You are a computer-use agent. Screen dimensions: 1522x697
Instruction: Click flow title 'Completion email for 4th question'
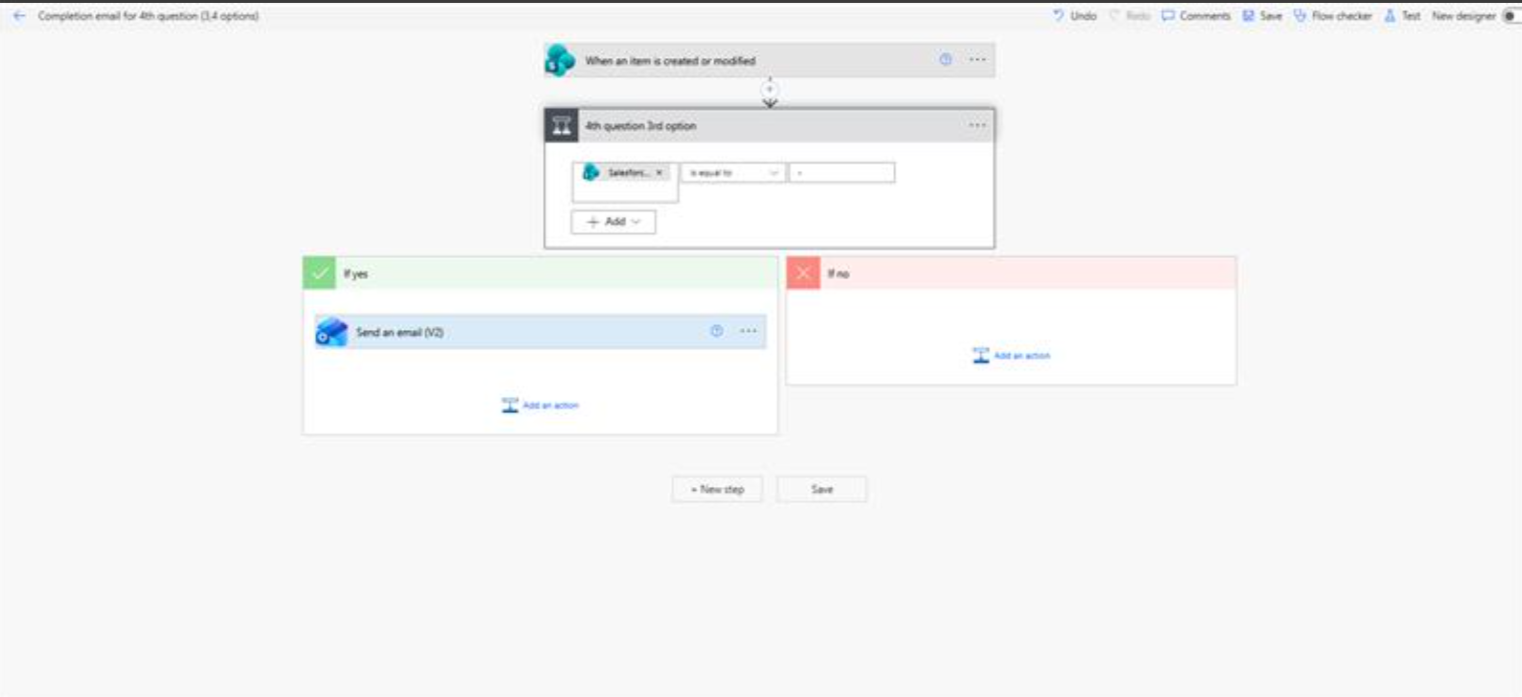148,16
